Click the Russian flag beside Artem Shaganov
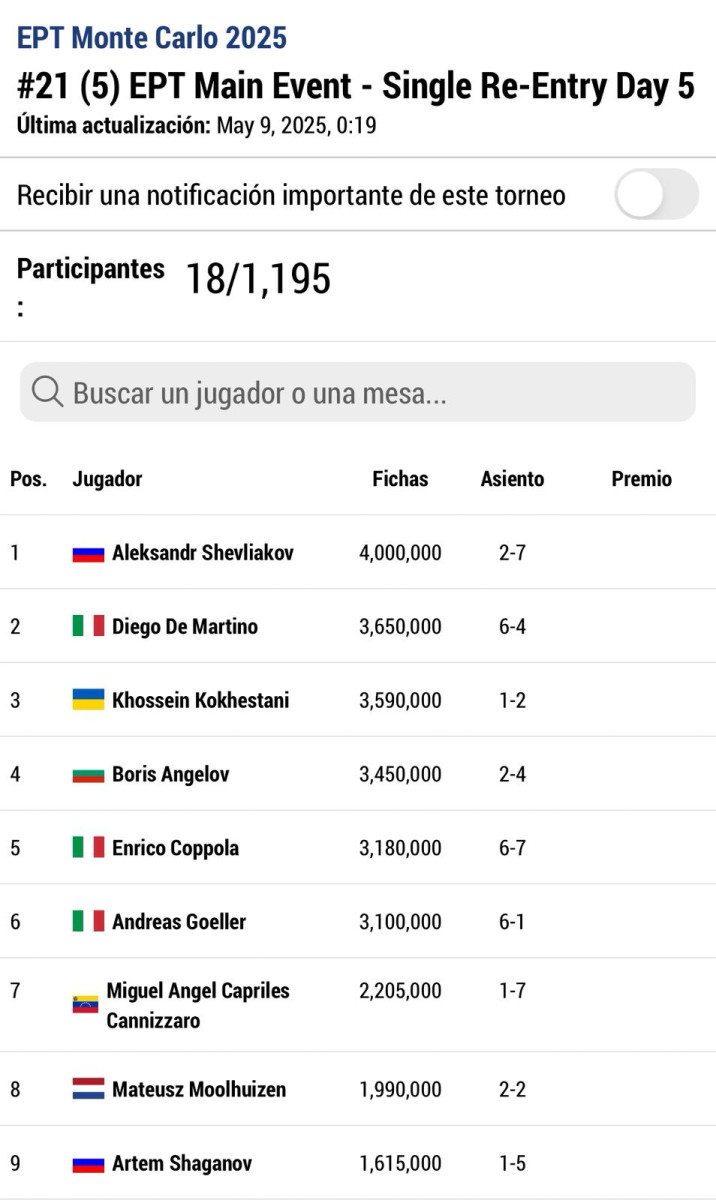Image resolution: width=716 pixels, height=1200 pixels. tap(88, 1164)
